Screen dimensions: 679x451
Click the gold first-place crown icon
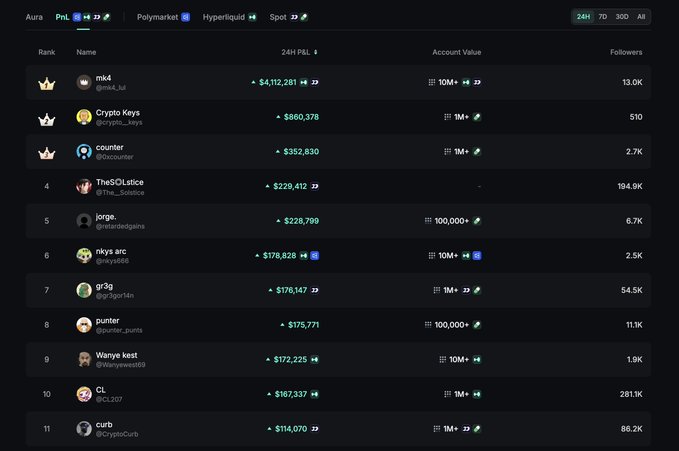tap(46, 83)
